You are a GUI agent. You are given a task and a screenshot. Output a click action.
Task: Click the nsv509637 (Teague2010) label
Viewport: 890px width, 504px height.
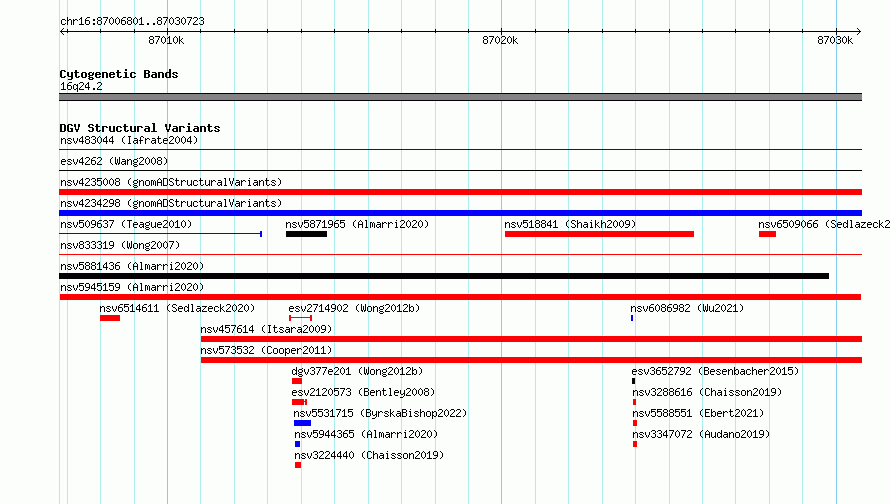point(126,224)
